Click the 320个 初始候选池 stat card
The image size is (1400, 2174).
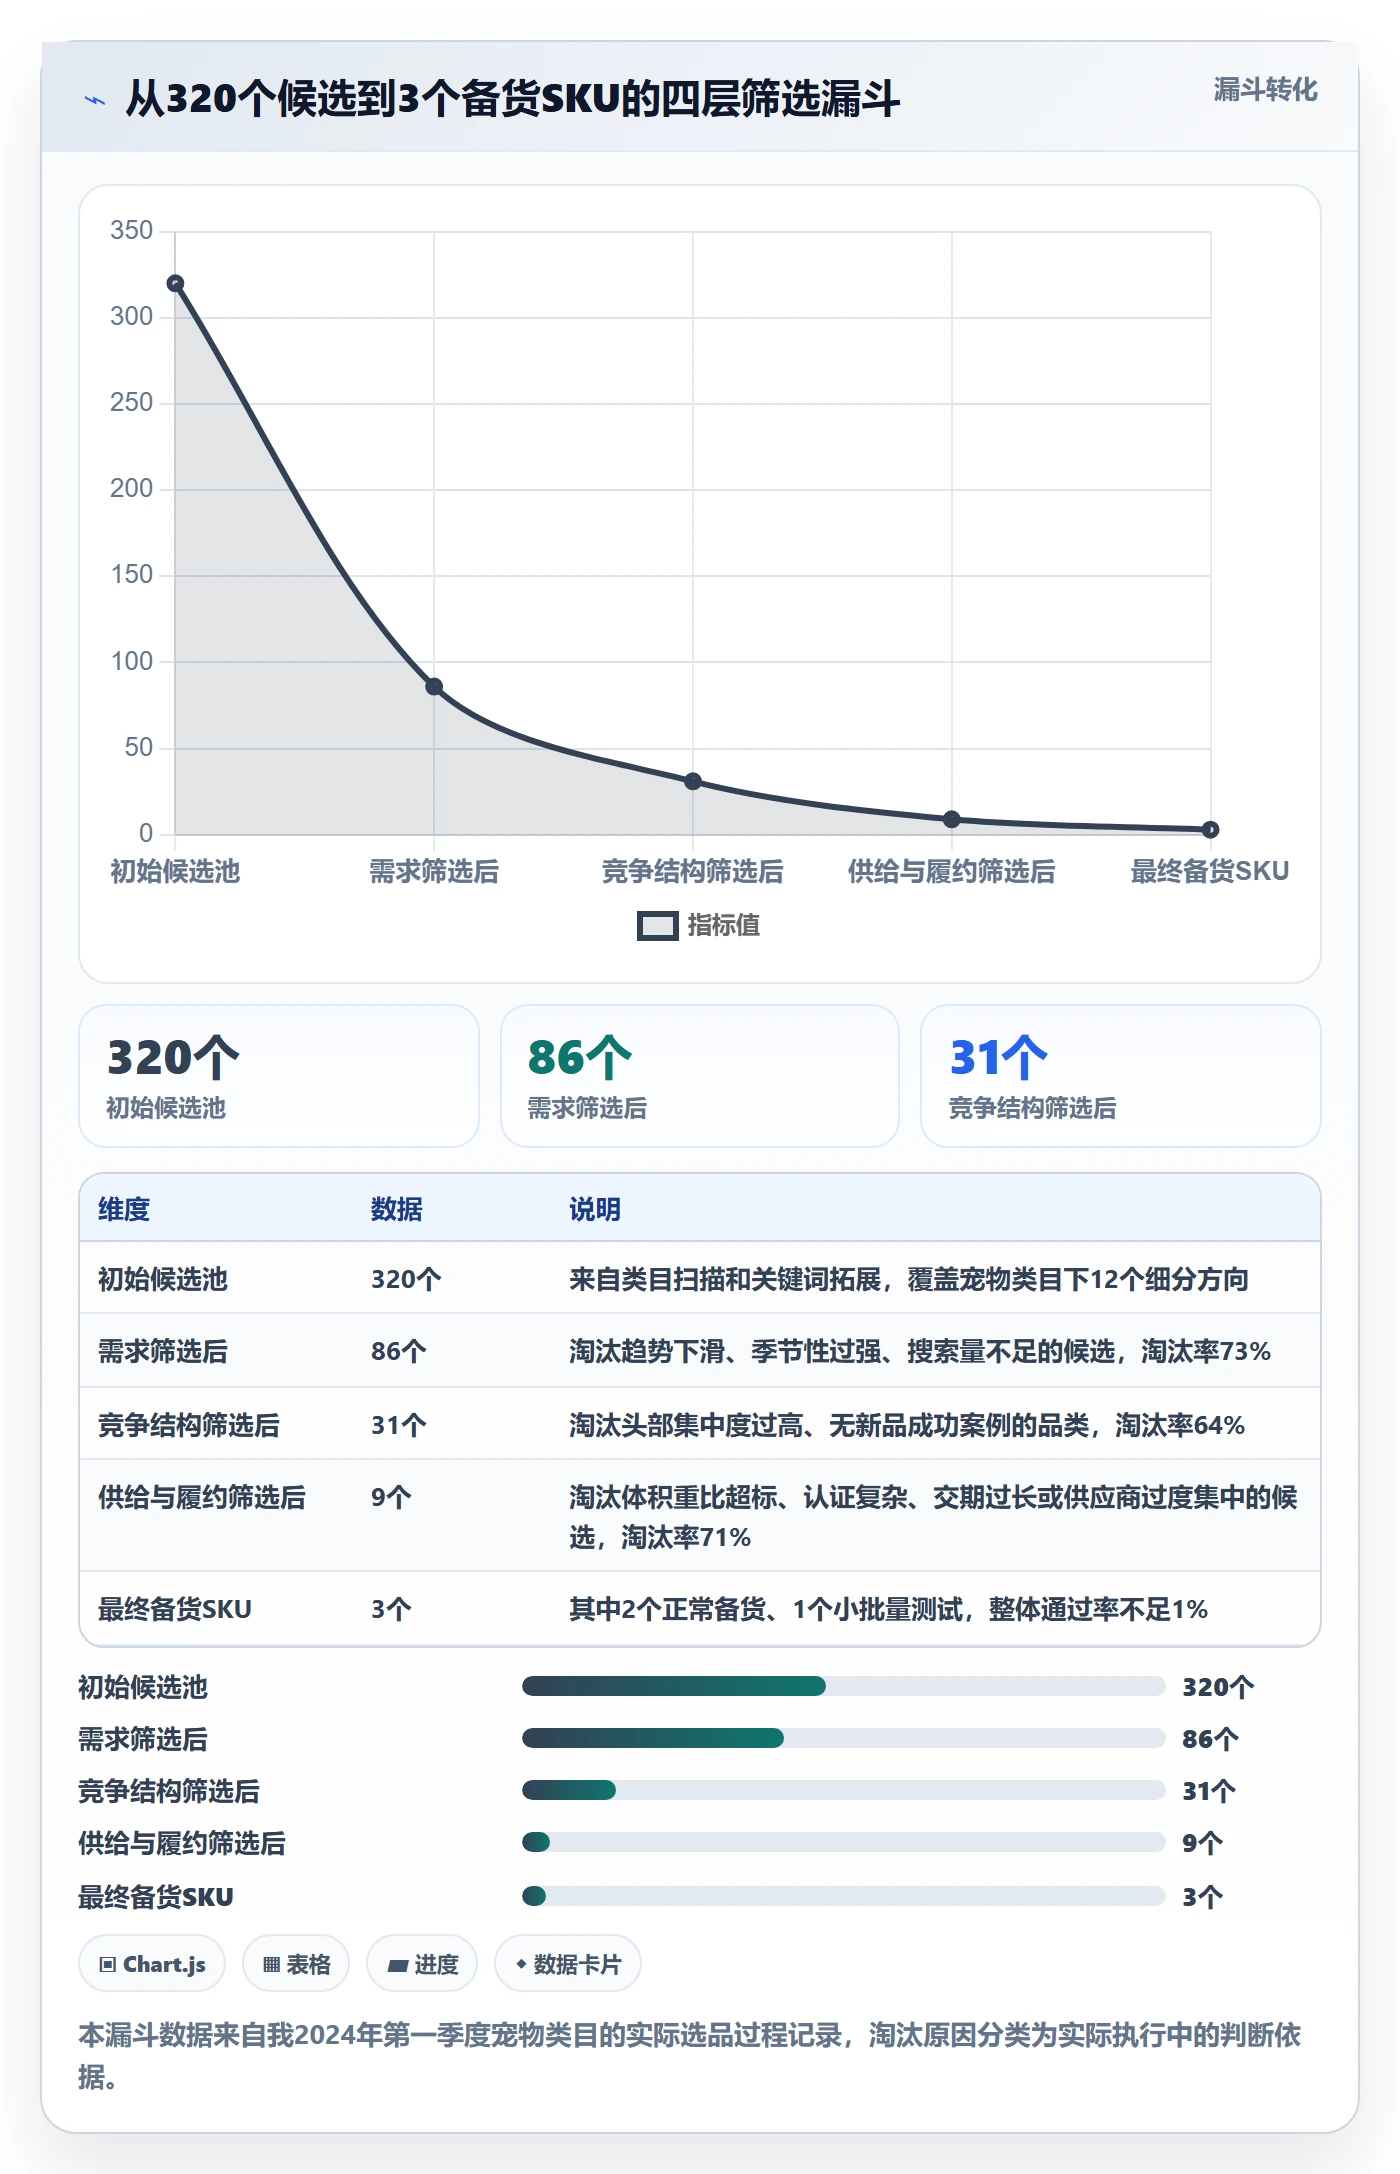279,1076
